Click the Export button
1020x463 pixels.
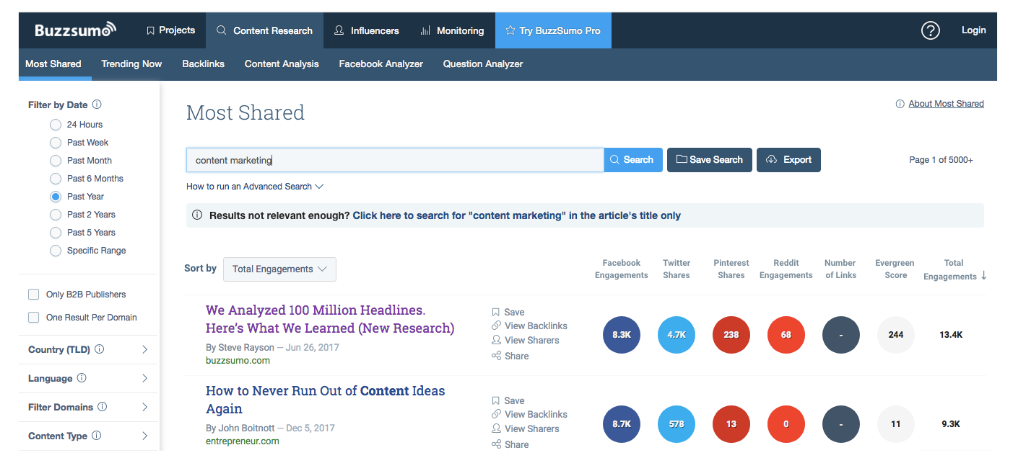click(788, 160)
